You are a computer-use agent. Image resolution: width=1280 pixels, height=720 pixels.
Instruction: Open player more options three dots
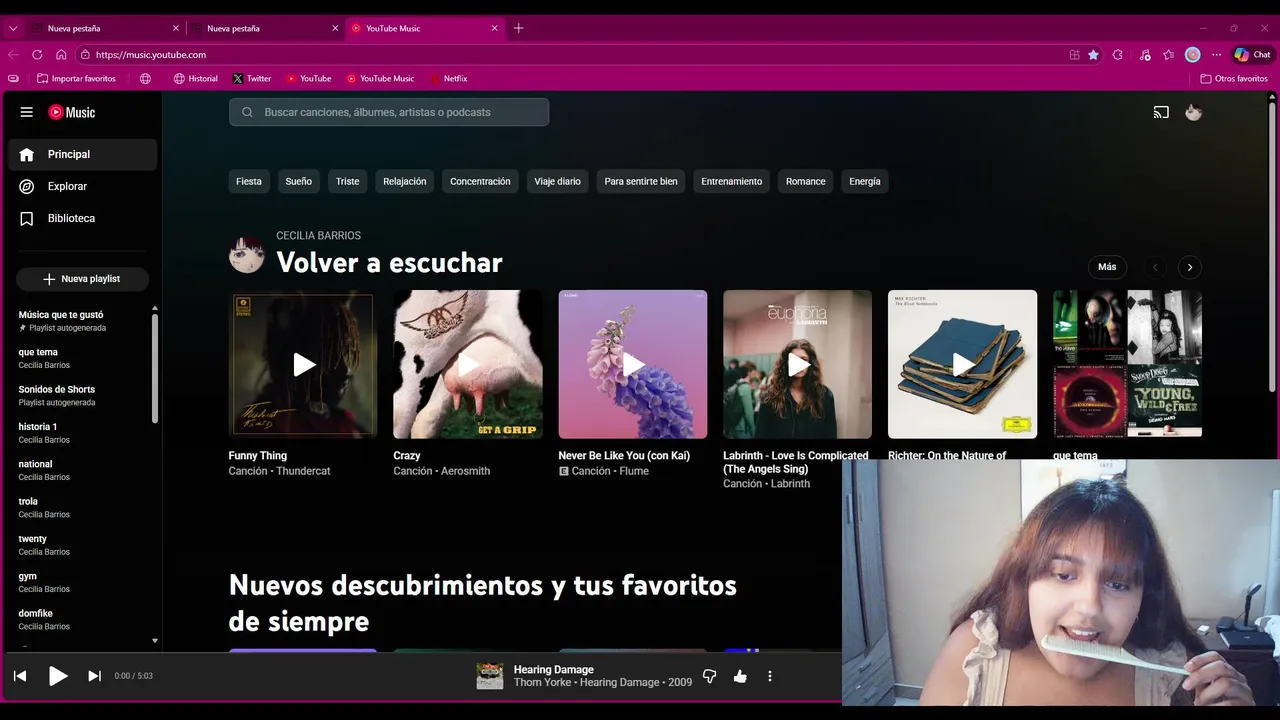pos(770,676)
